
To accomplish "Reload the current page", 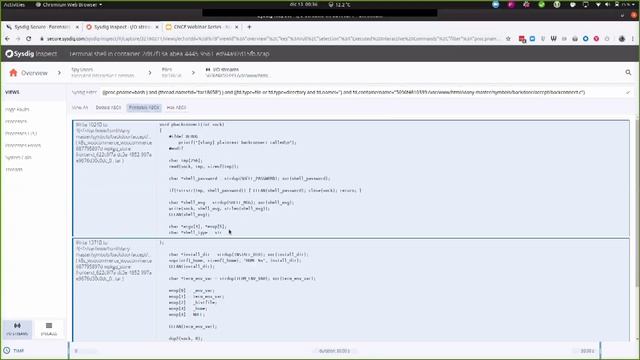I will 29,39.
